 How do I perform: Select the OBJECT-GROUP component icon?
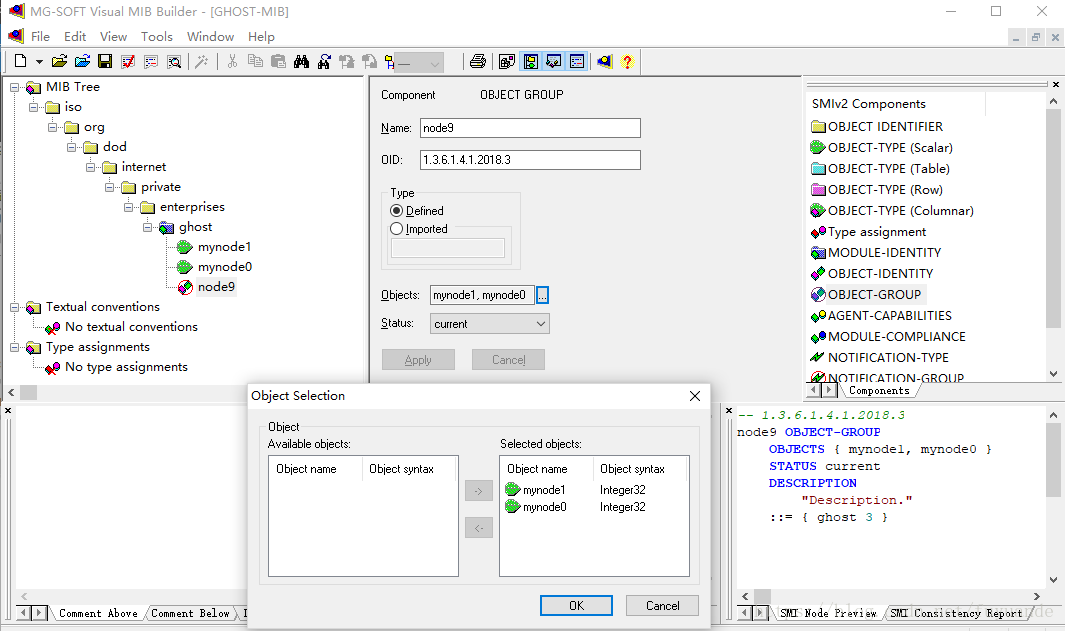(x=818, y=295)
